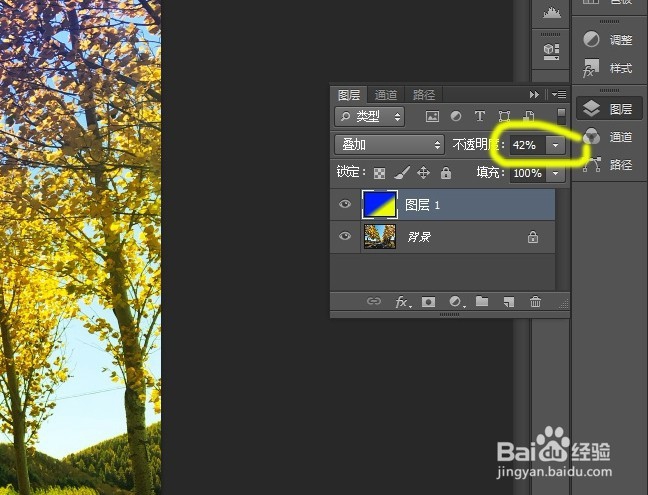Toggle the layer filtering switch
Image resolution: width=648 pixels, height=495 pixels.
pyautogui.click(x=561, y=117)
